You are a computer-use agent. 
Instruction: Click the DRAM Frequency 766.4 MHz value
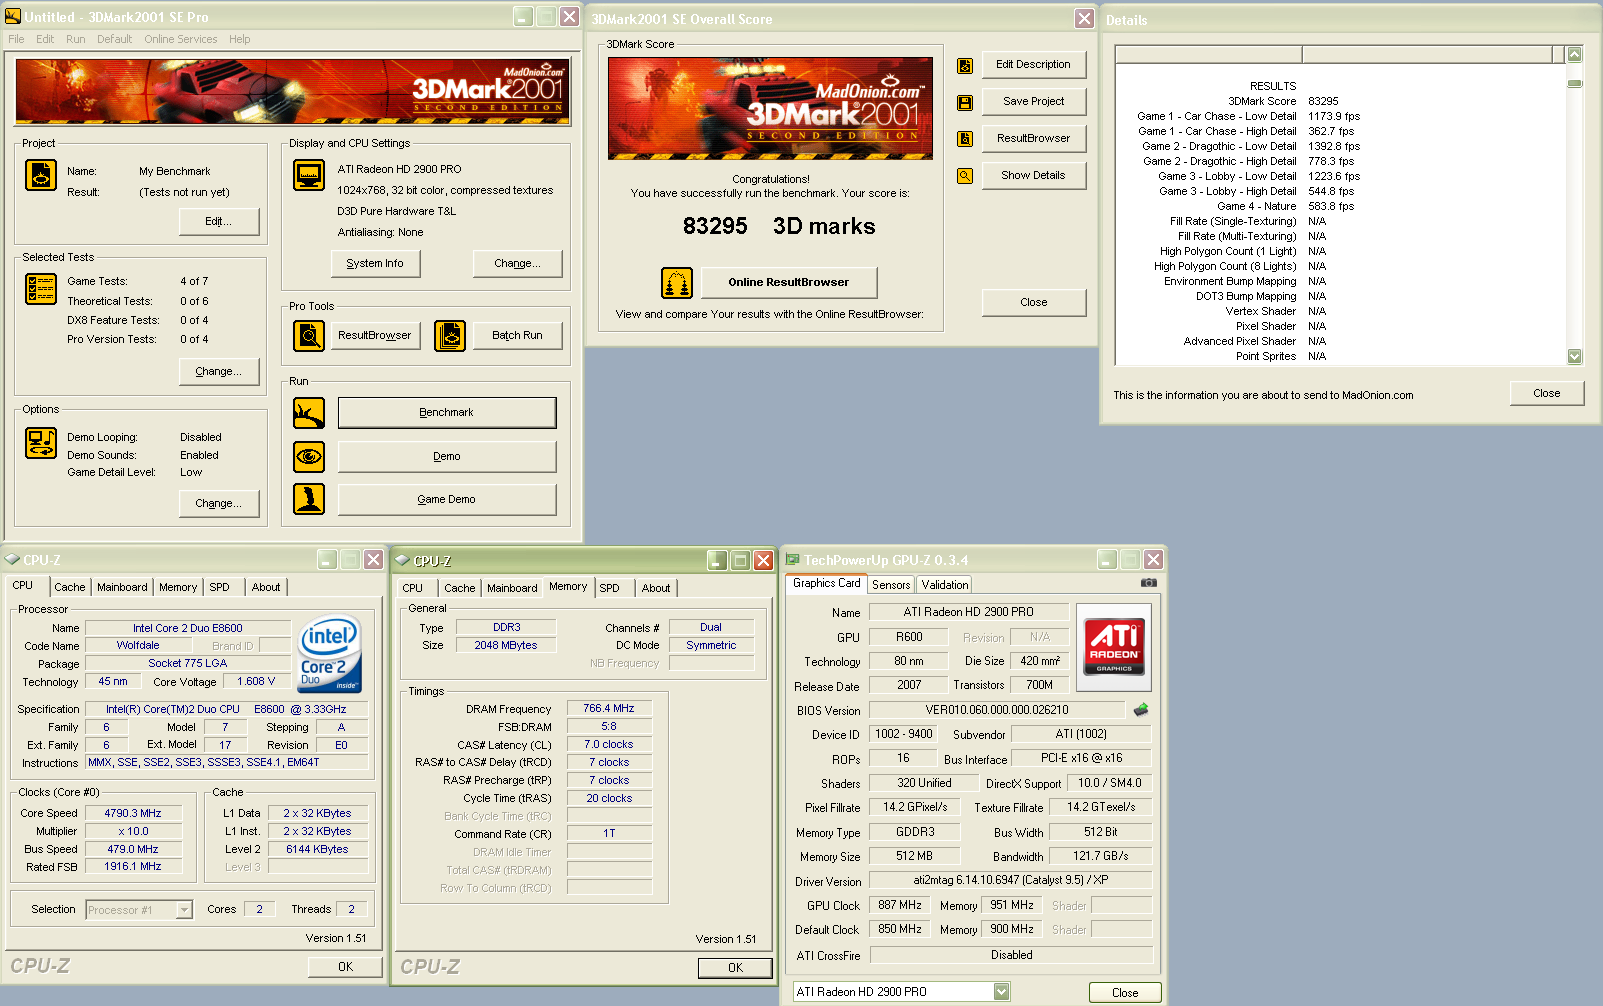click(609, 708)
